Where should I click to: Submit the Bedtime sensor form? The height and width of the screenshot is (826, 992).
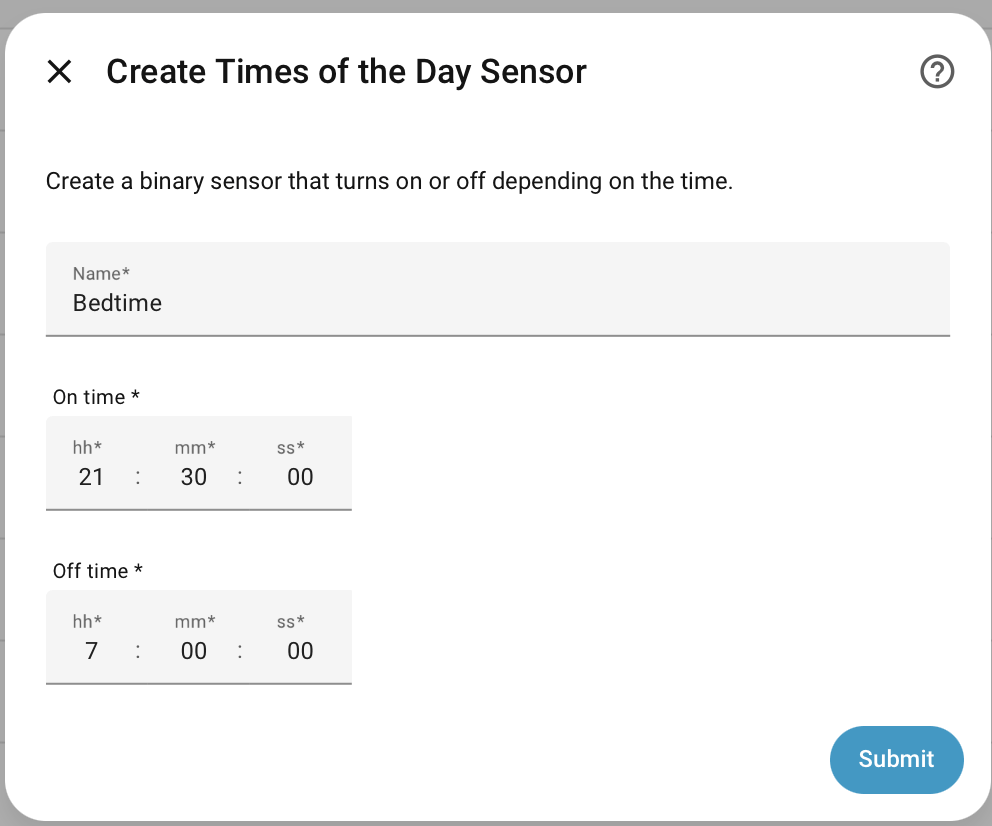896,760
